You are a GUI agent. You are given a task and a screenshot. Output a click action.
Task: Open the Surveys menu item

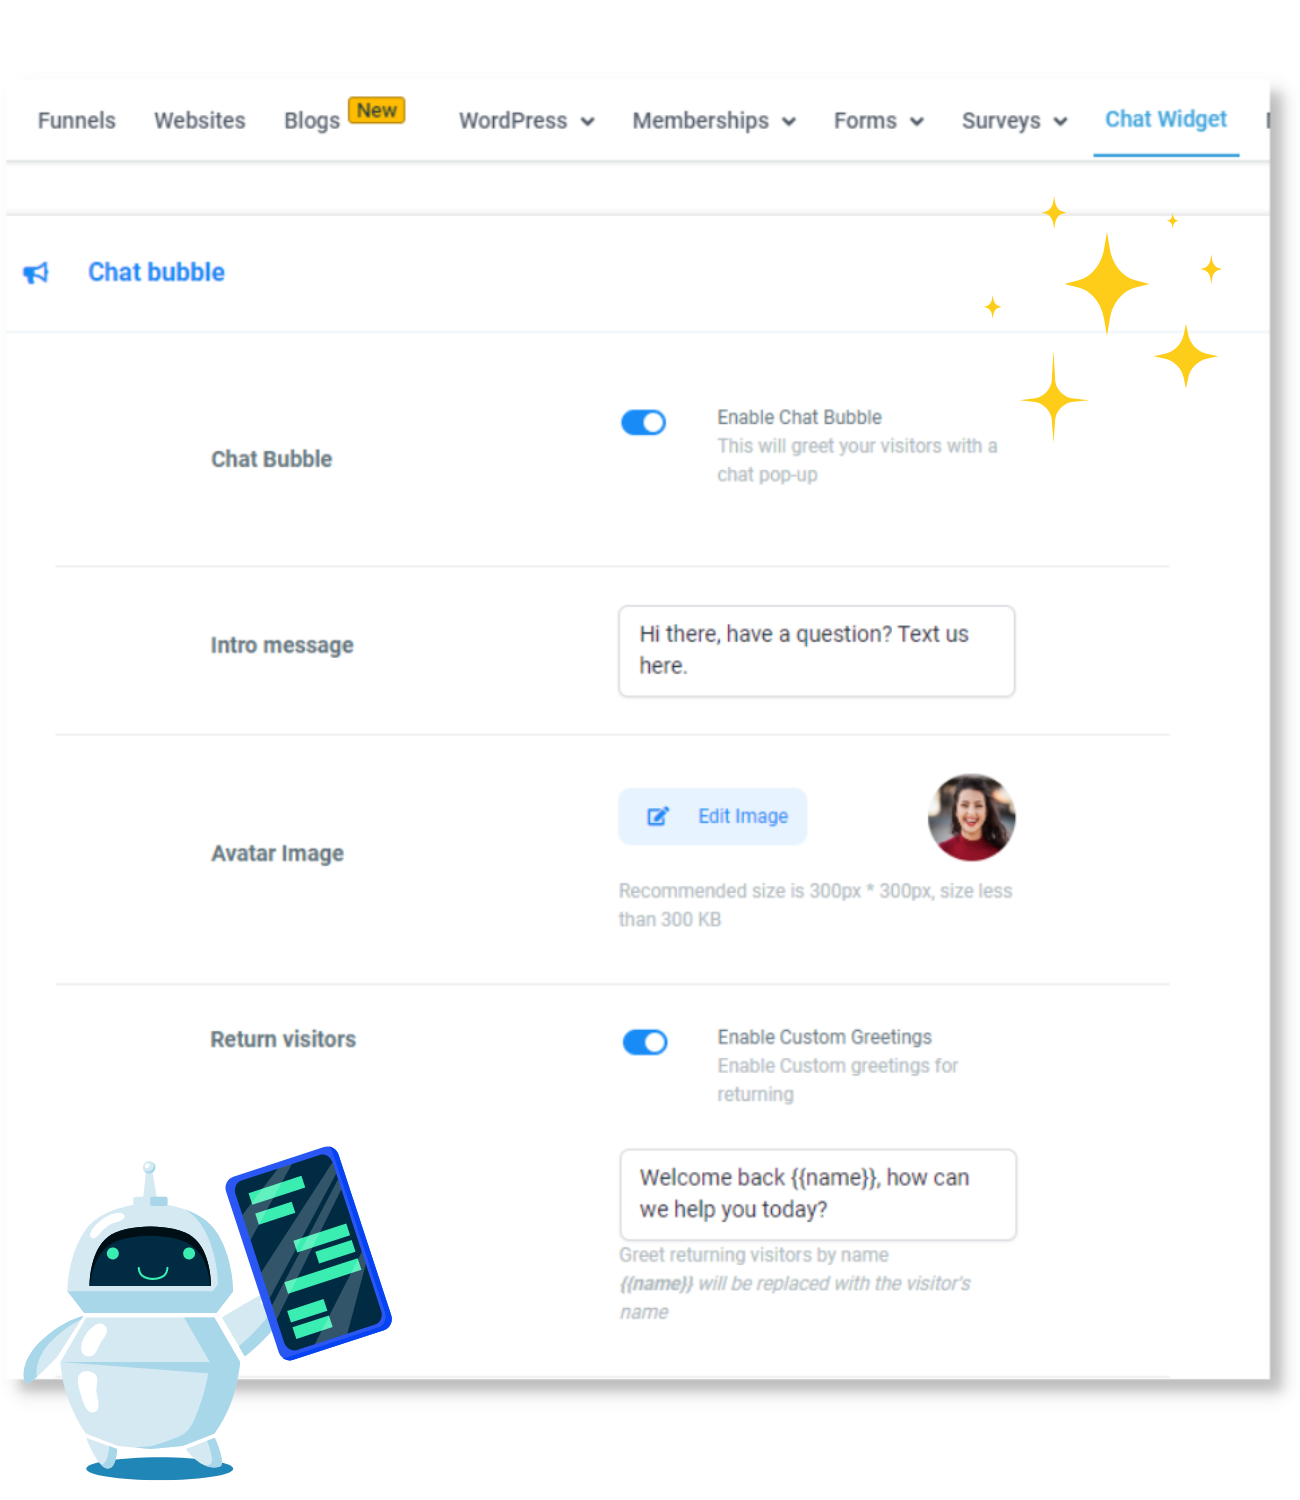[1001, 121]
